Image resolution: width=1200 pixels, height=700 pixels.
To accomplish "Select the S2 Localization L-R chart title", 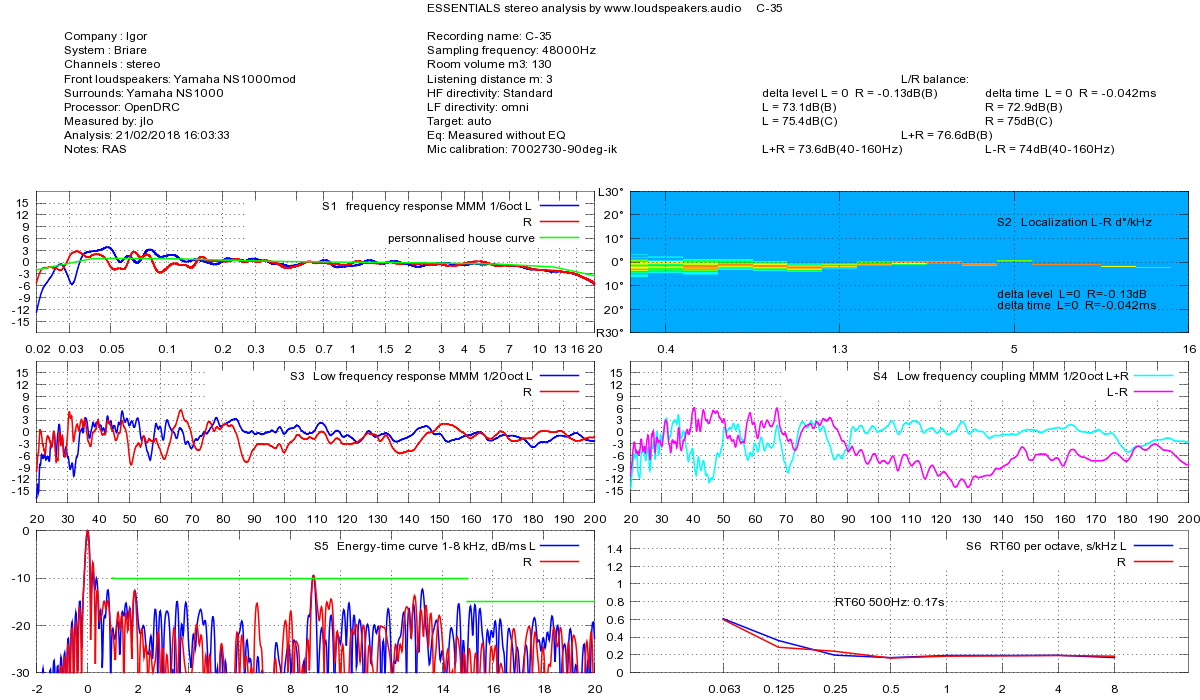I will pyautogui.click(x=1074, y=222).
